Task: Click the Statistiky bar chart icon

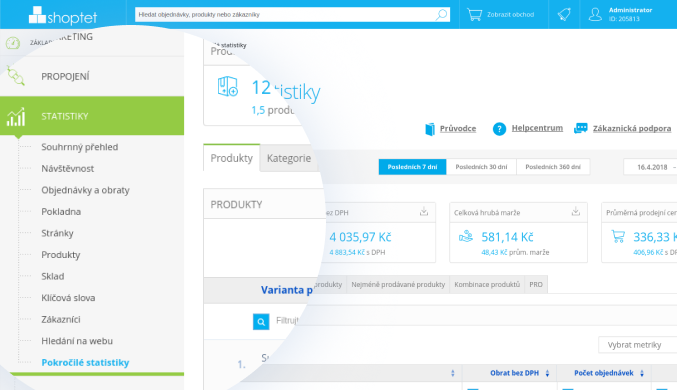Action: click(x=16, y=117)
